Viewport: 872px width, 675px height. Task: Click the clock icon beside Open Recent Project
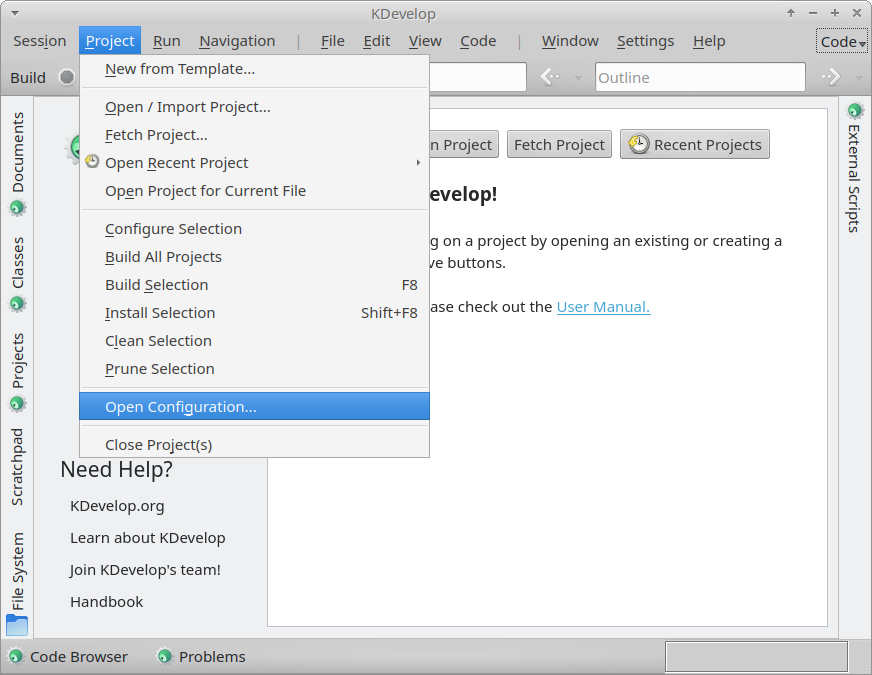pyautogui.click(x=92, y=162)
